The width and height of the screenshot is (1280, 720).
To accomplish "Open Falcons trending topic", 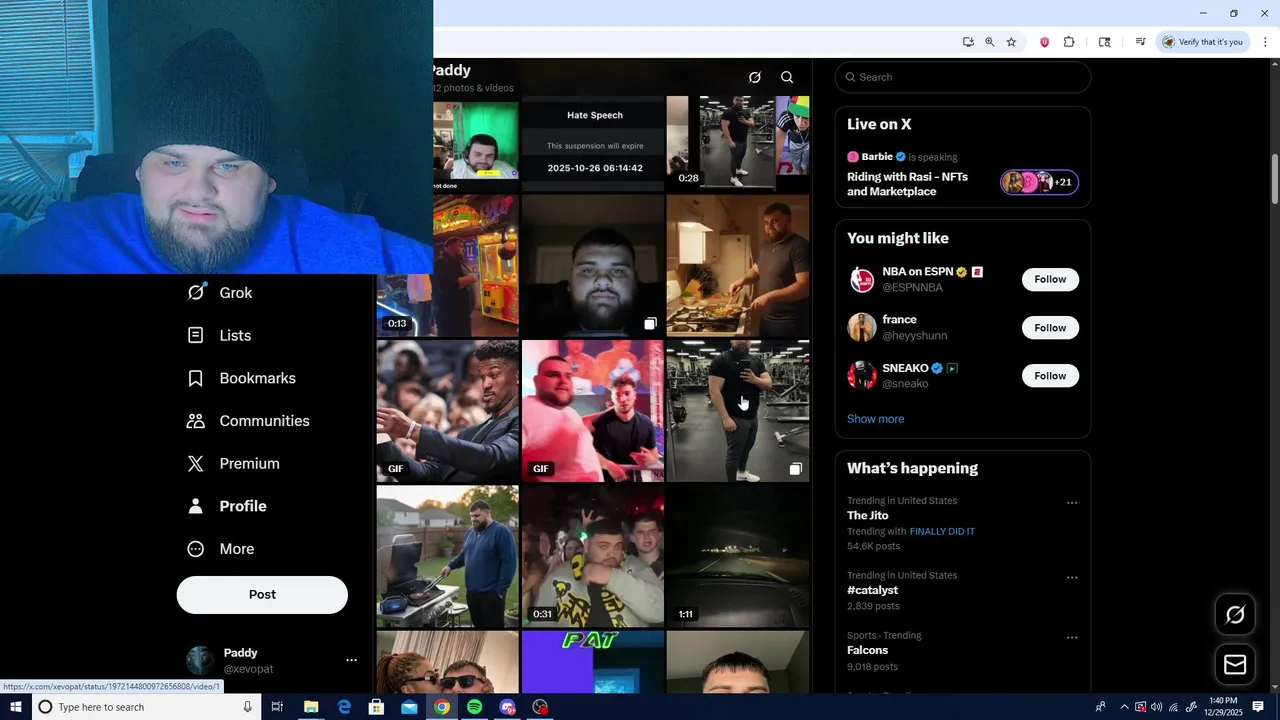I will (x=867, y=650).
